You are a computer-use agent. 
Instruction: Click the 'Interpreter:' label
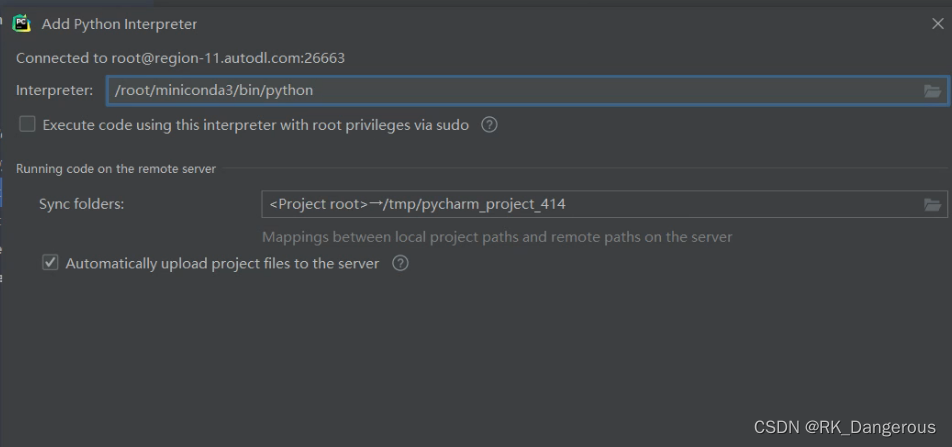[55, 90]
